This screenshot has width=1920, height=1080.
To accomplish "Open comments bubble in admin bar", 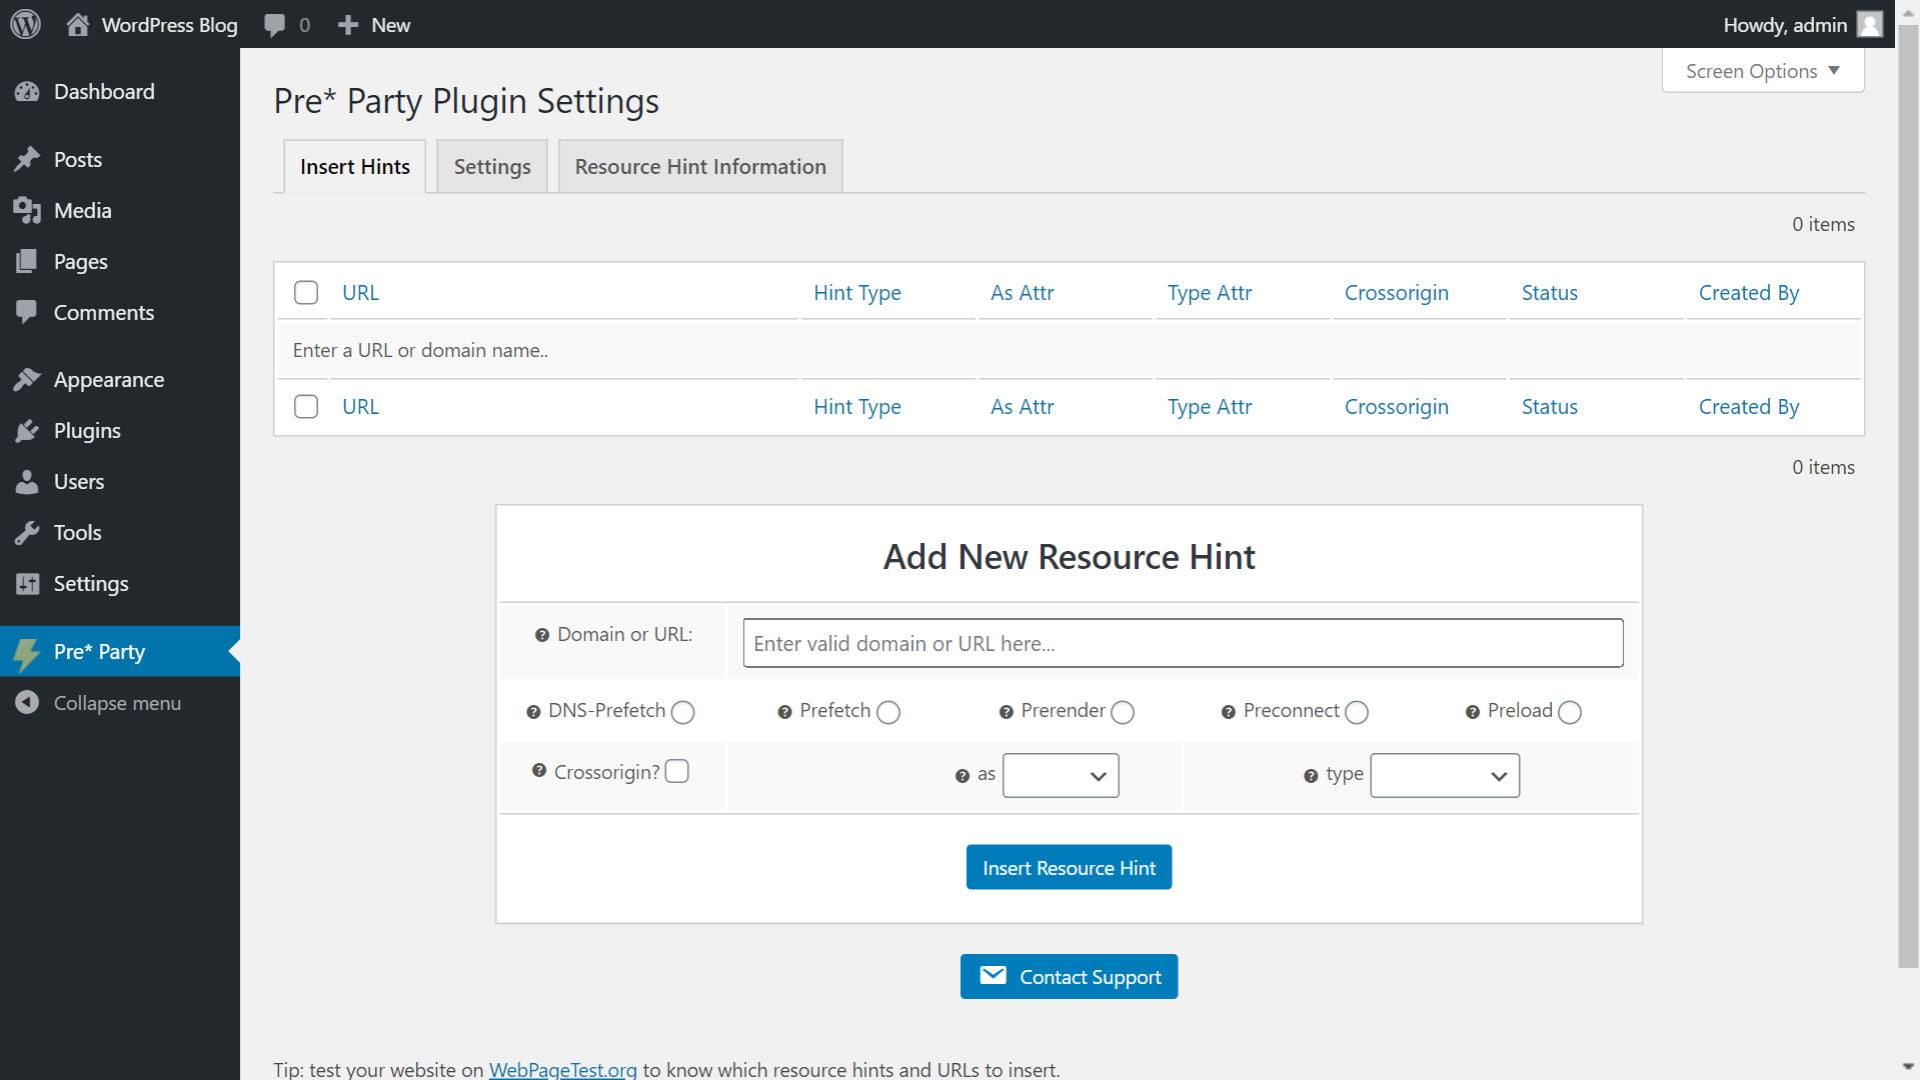I will (274, 25).
